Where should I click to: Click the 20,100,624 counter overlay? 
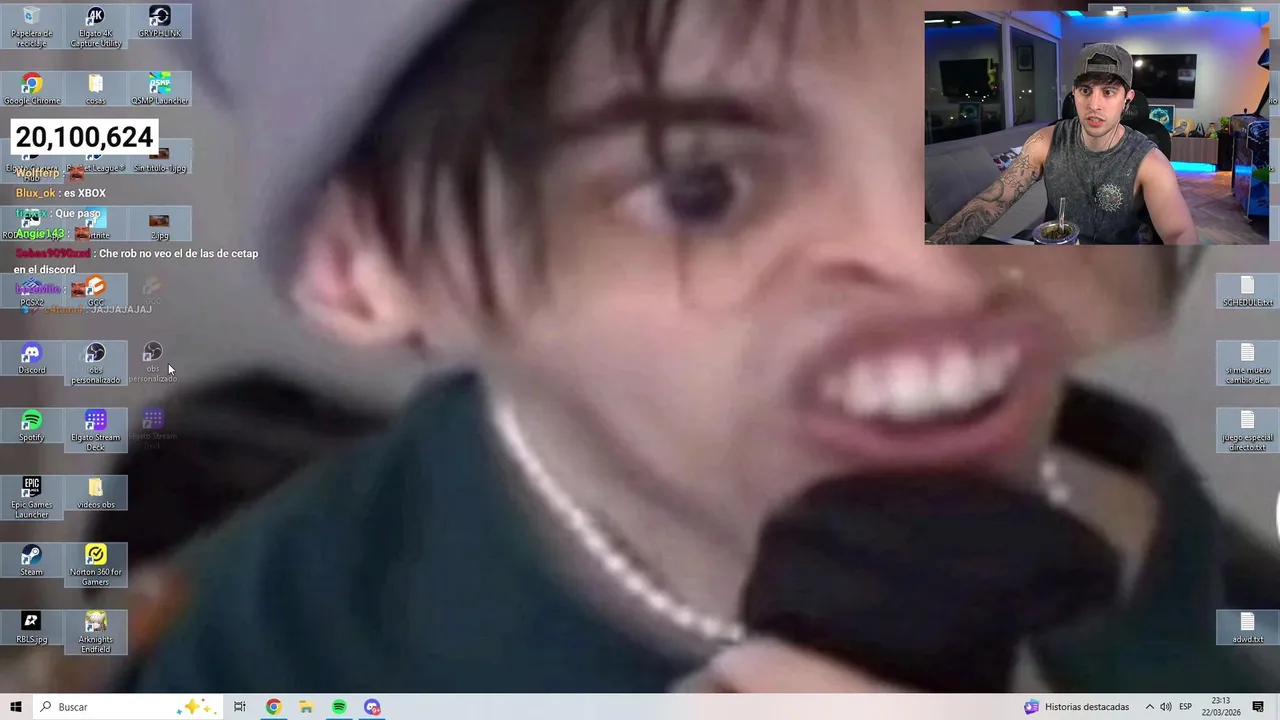pos(84,137)
